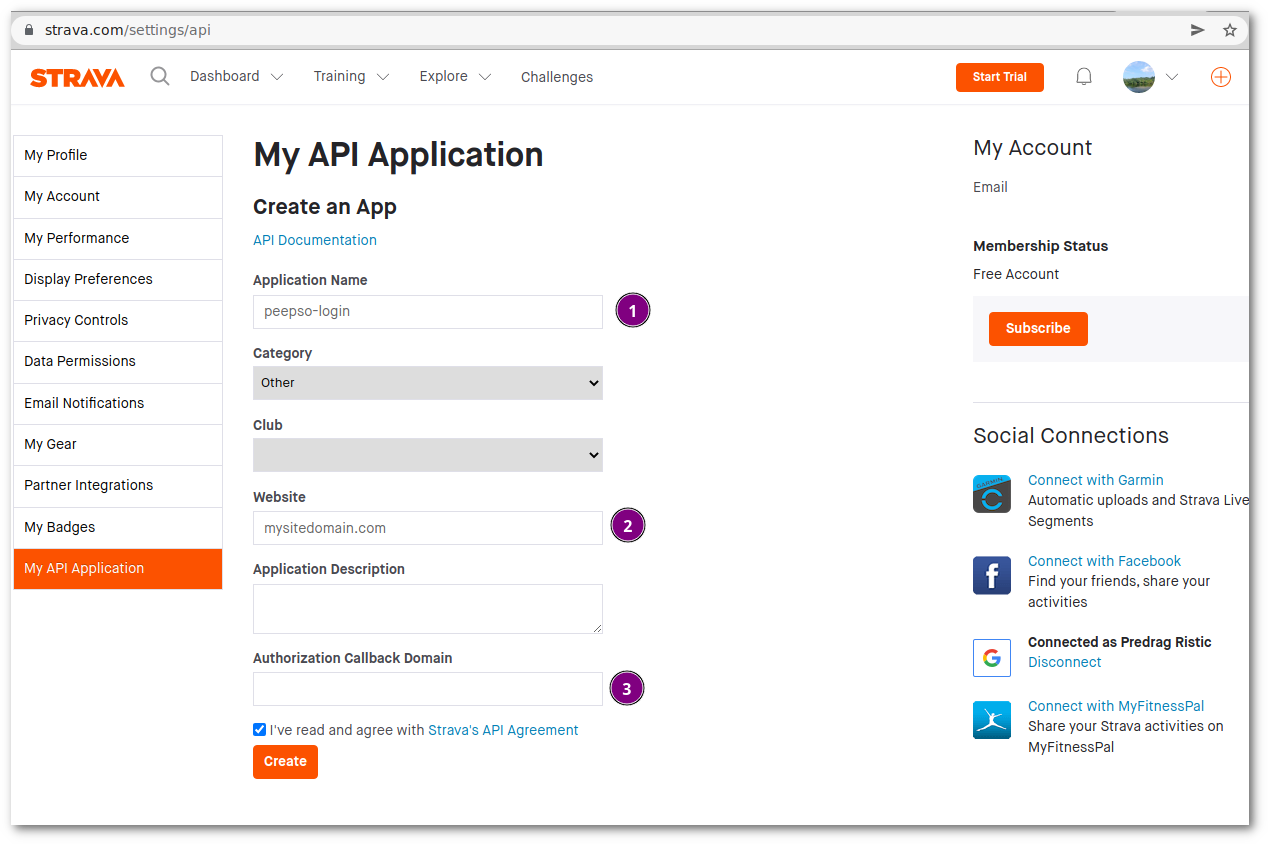Image resolution: width=1268 pixels, height=844 pixels.
Task: Open the API Documentation link
Action: tap(315, 240)
